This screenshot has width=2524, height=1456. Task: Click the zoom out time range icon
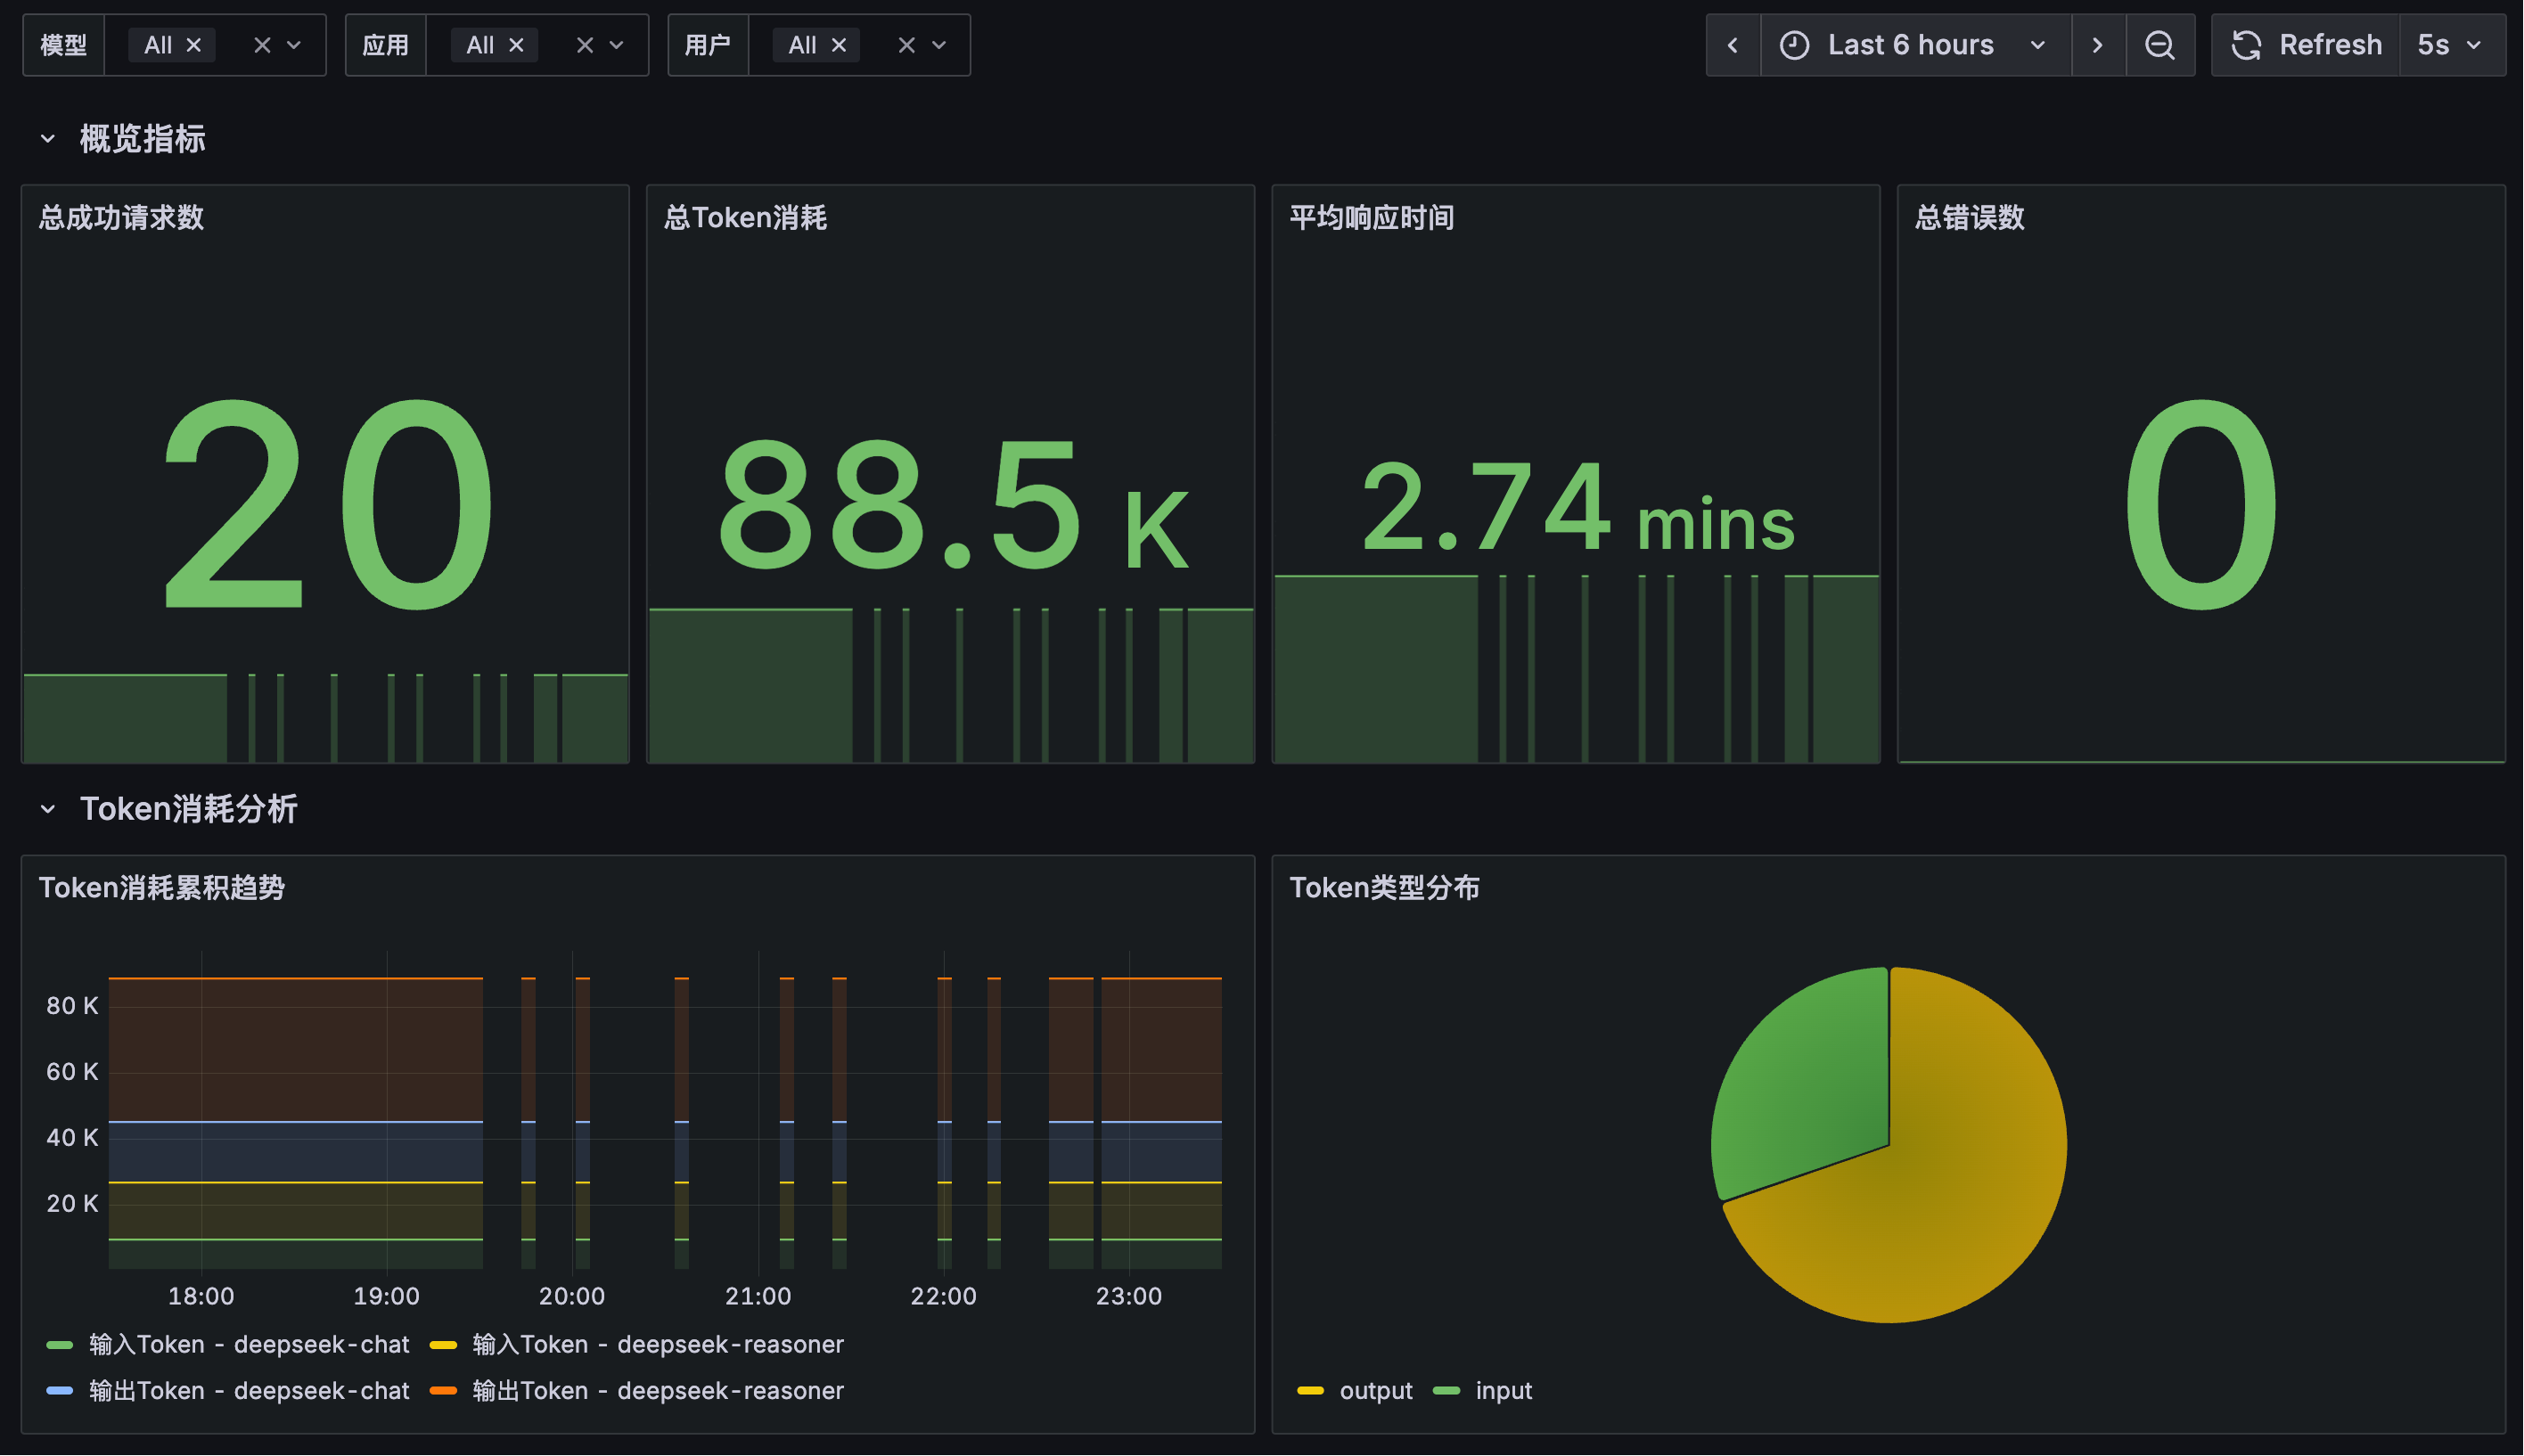2159,45
